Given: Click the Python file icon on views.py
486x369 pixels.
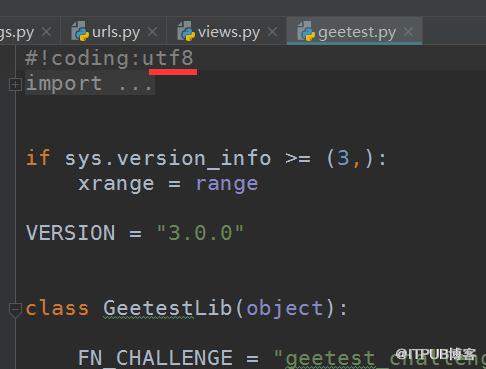Looking at the screenshot, I should point(186,31).
